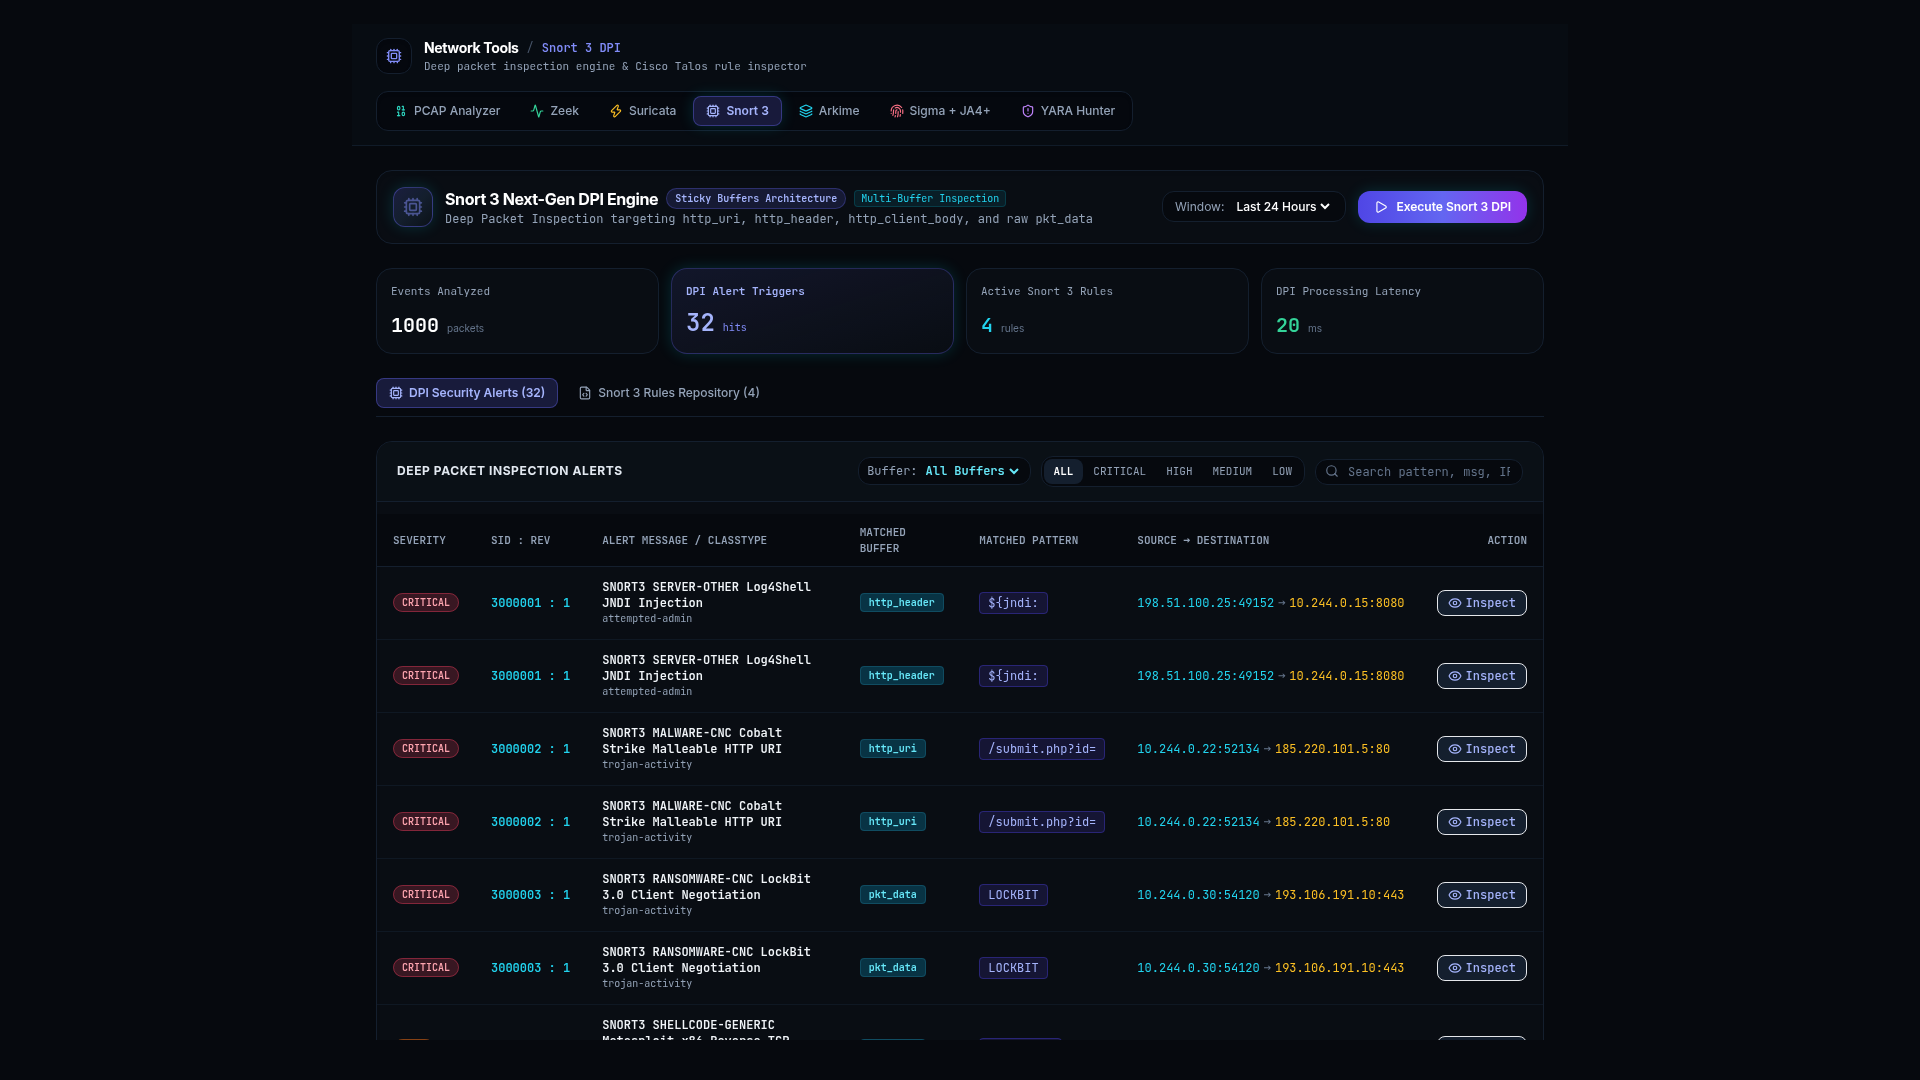This screenshot has height=1080, width=1920.
Task: Filter alerts by CRITICAL severity
Action: click(1119, 471)
